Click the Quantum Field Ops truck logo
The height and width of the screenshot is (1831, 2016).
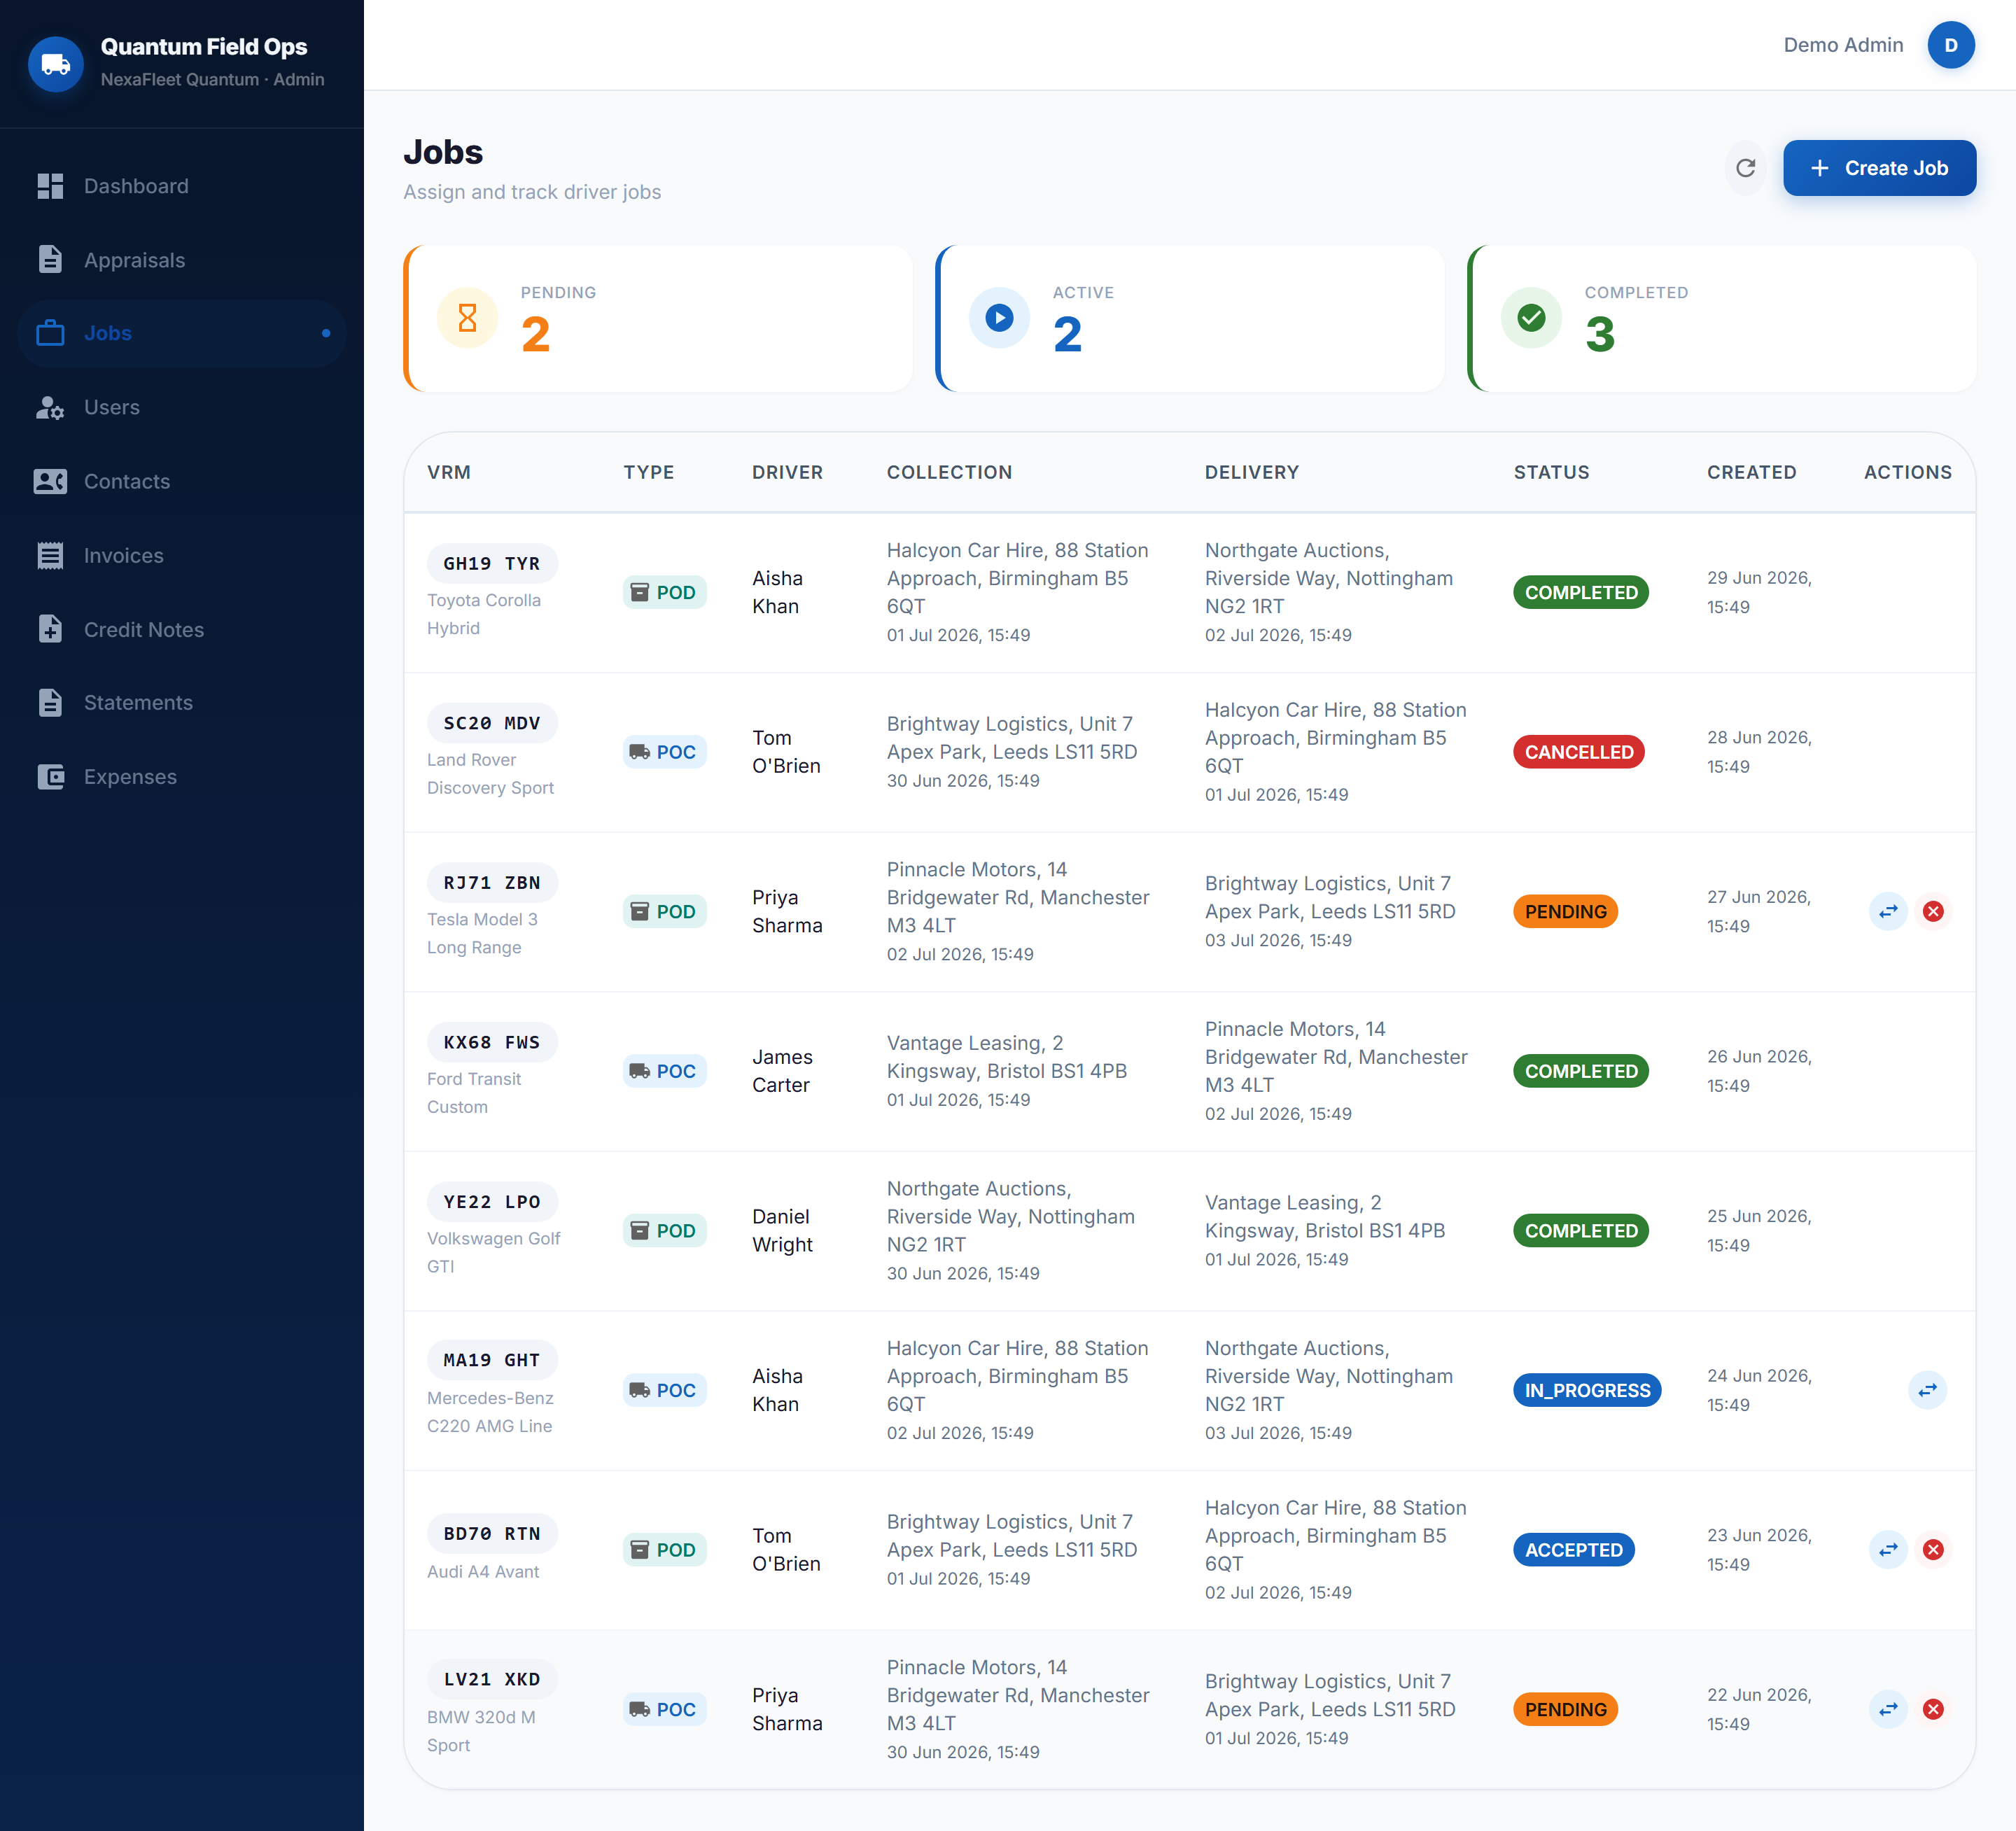pos(56,65)
